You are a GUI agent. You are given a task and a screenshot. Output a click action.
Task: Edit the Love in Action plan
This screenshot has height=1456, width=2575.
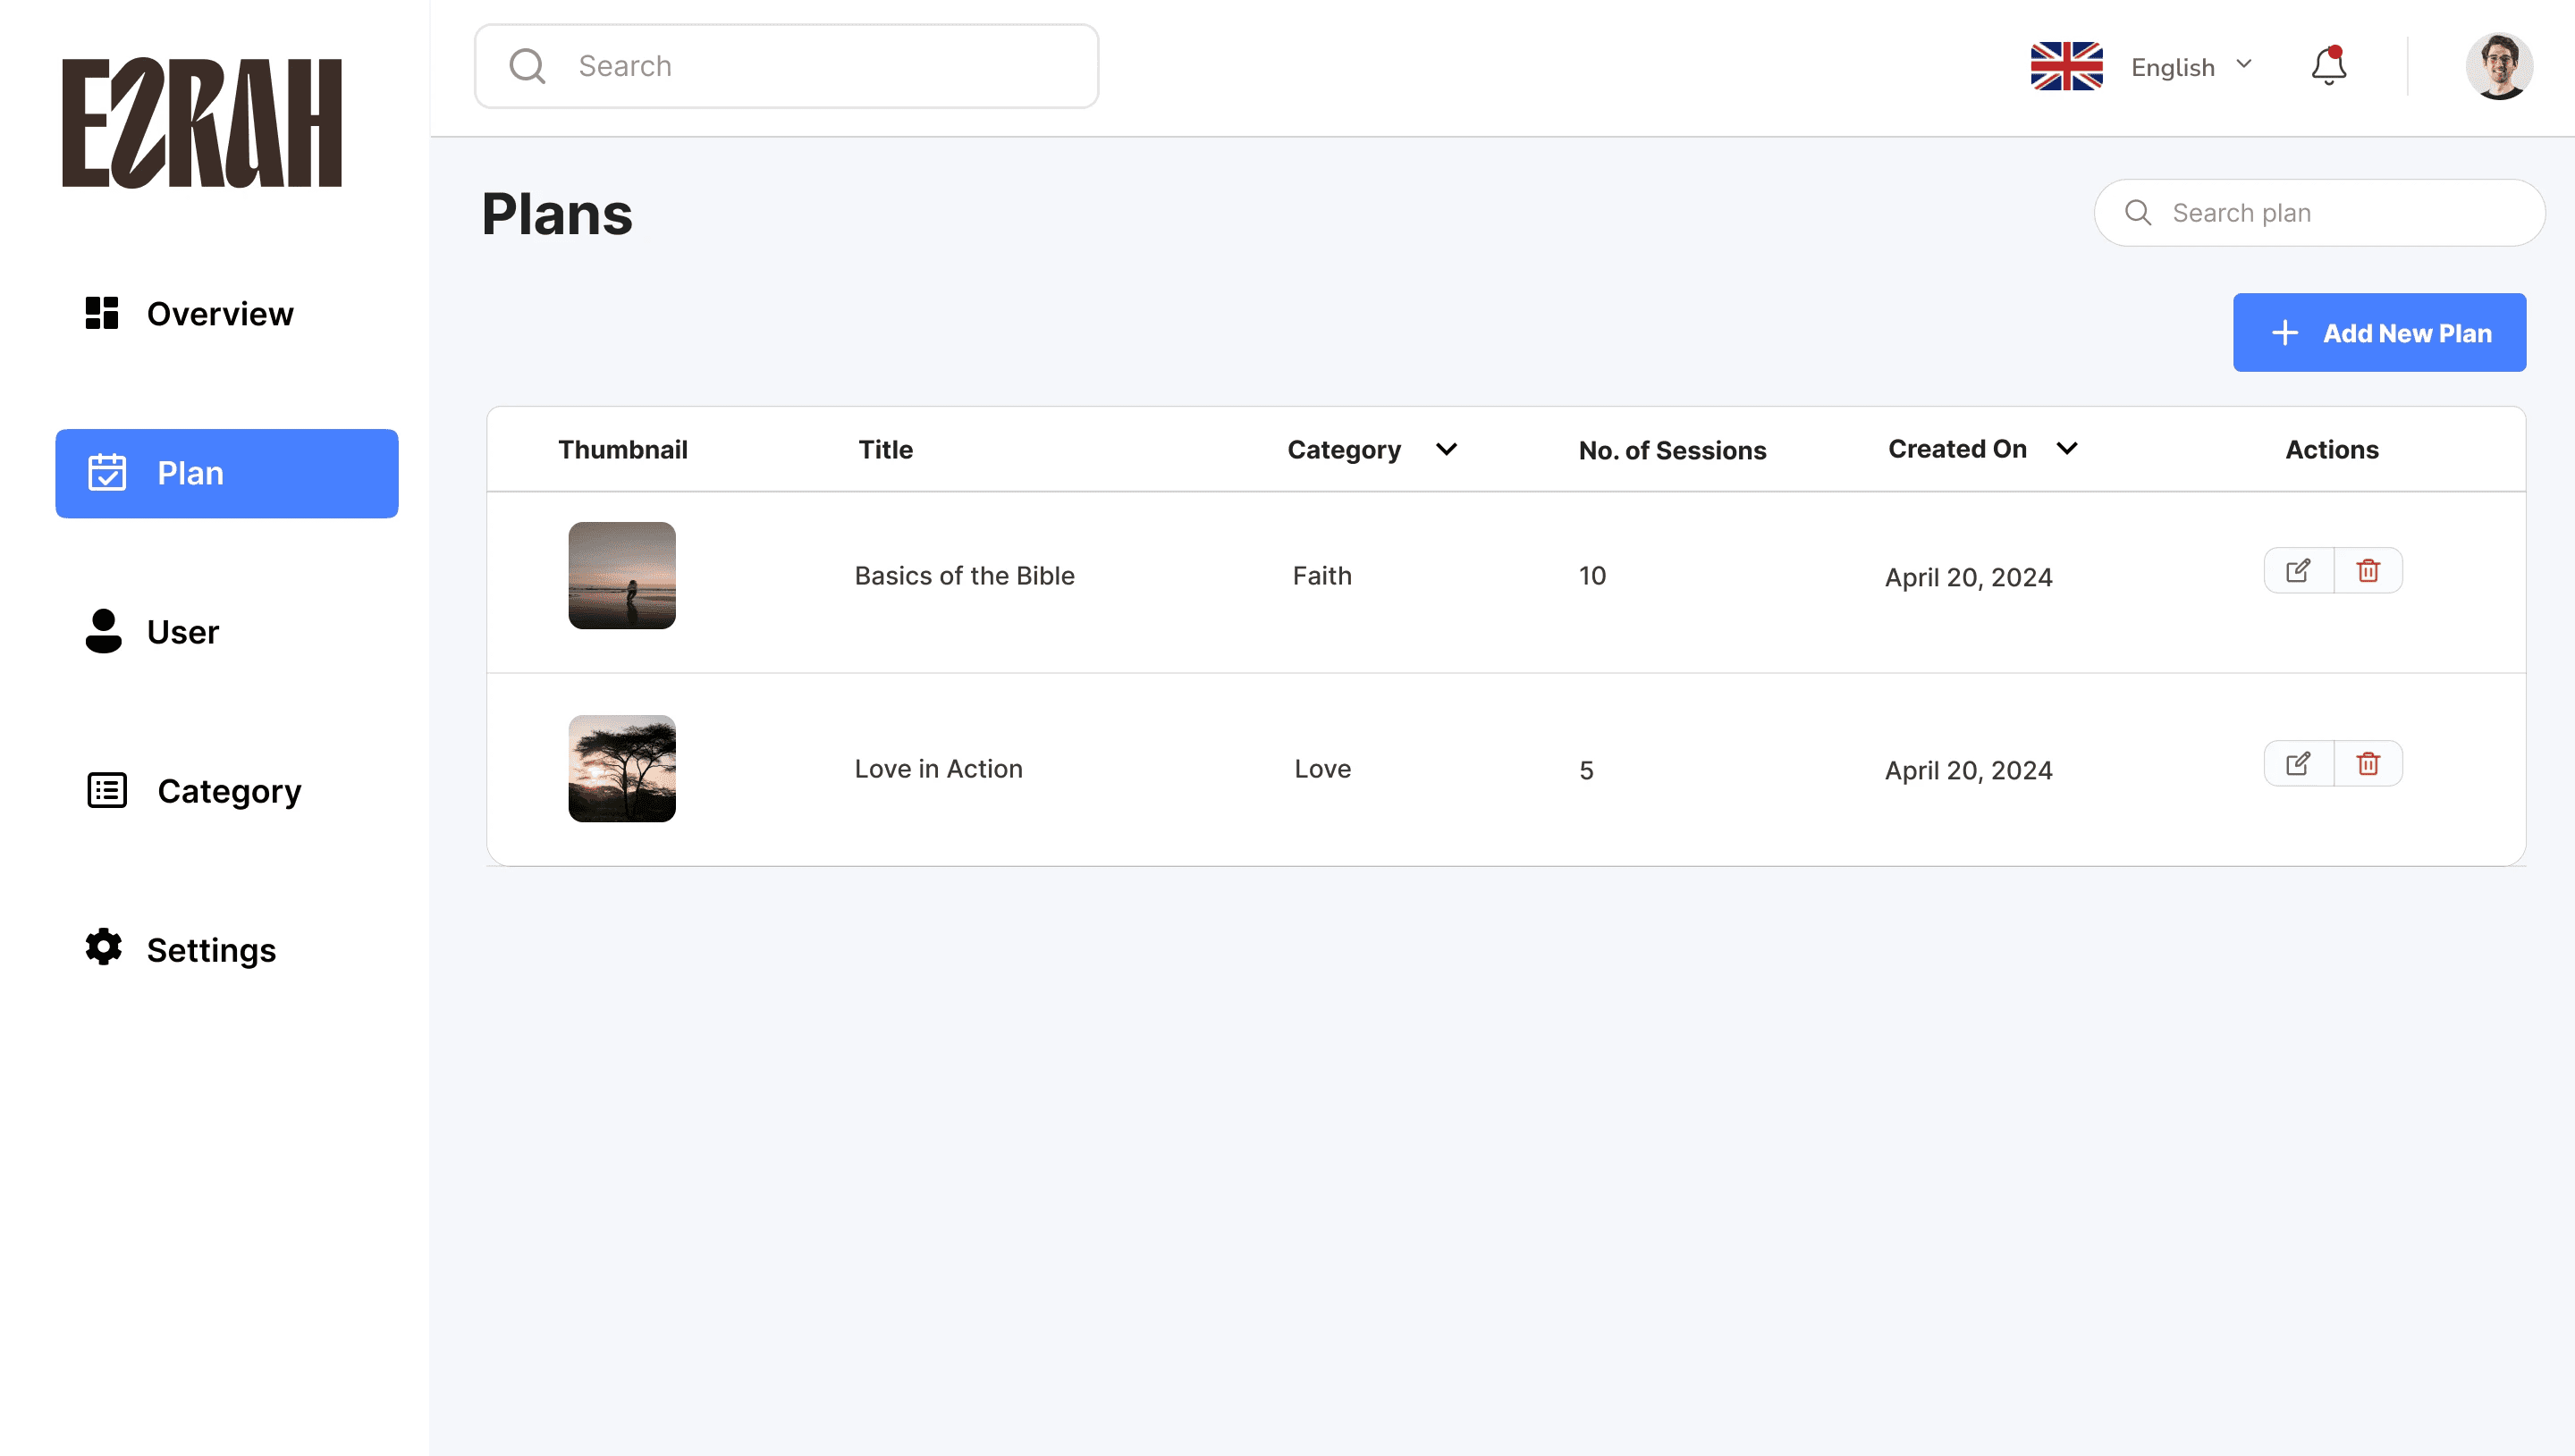pos(2298,764)
